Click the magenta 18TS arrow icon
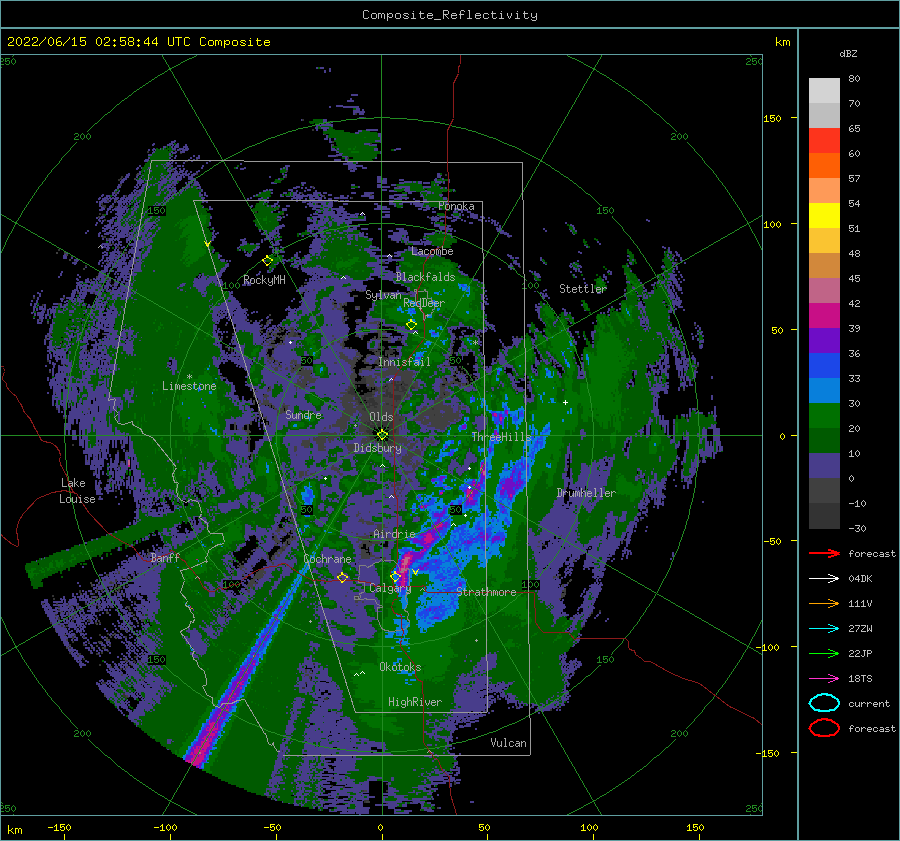 824,679
